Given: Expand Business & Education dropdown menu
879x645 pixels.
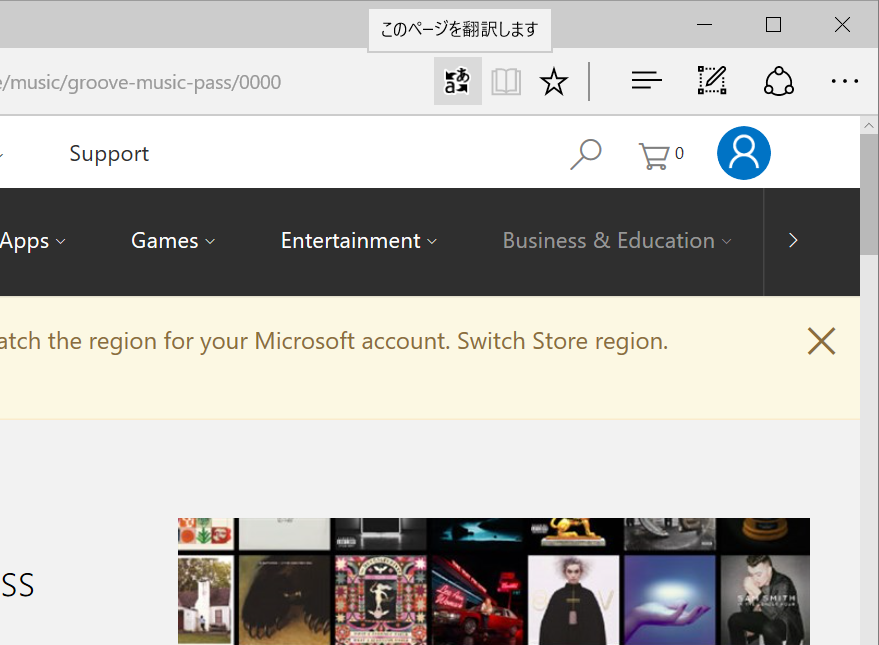Looking at the screenshot, I should pos(617,241).
